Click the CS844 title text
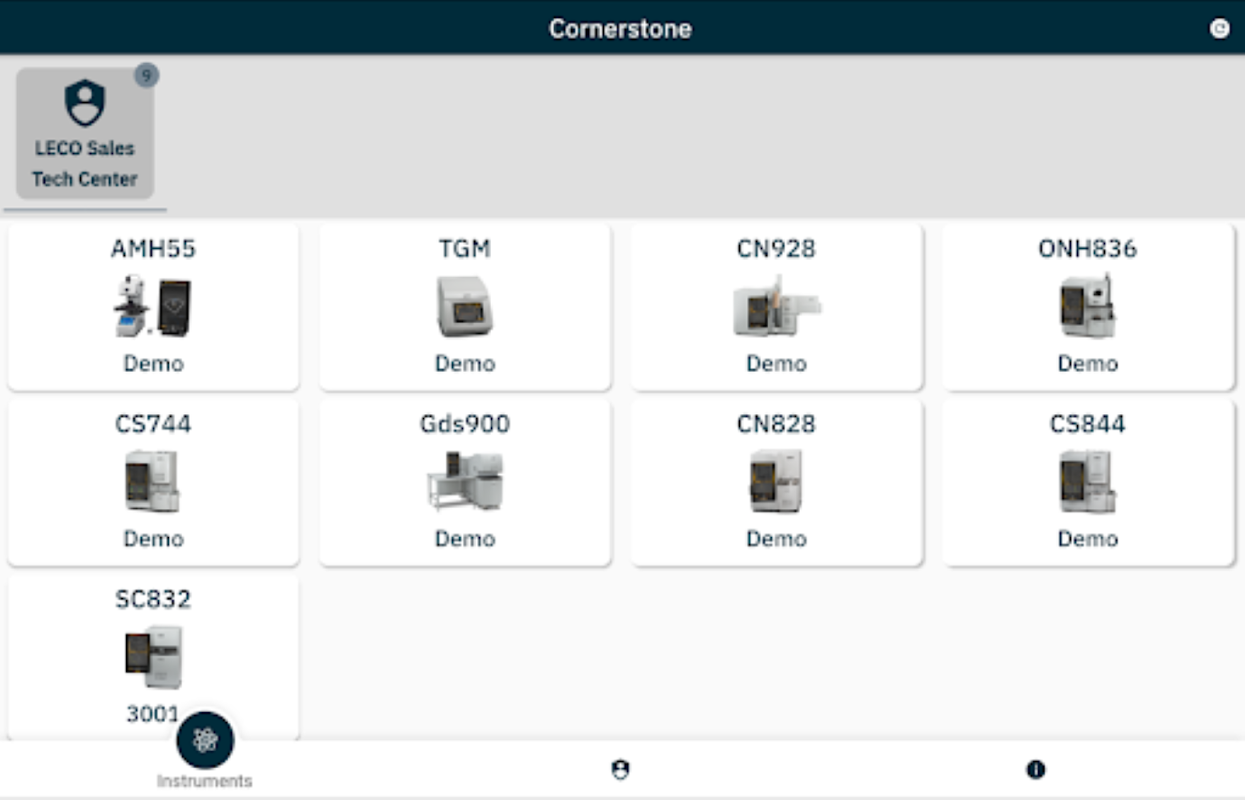1245x800 pixels. tap(1087, 424)
